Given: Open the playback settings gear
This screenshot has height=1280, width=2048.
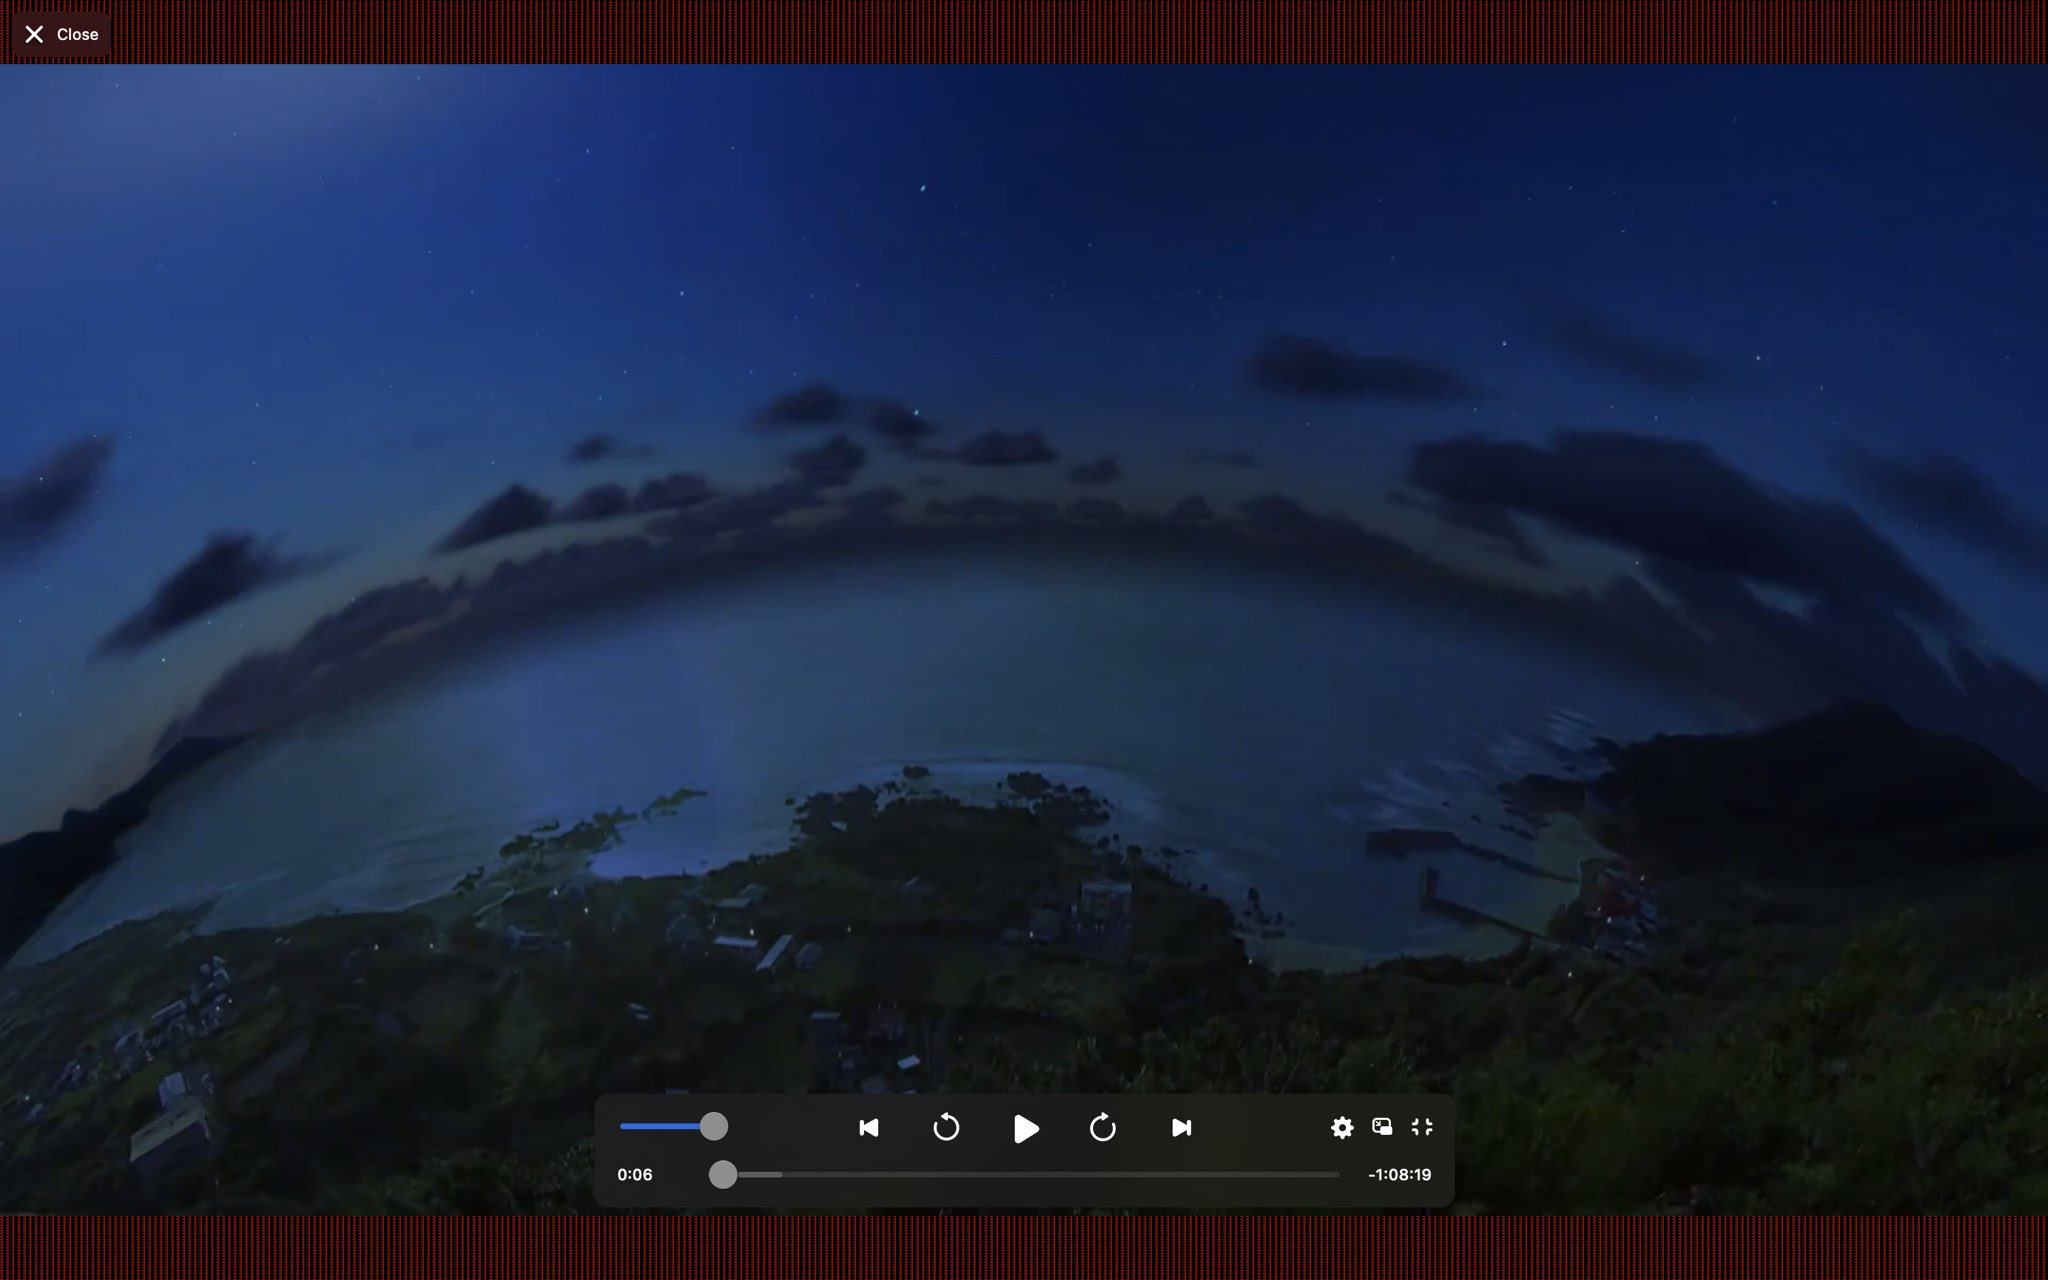Looking at the screenshot, I should click(1342, 1128).
